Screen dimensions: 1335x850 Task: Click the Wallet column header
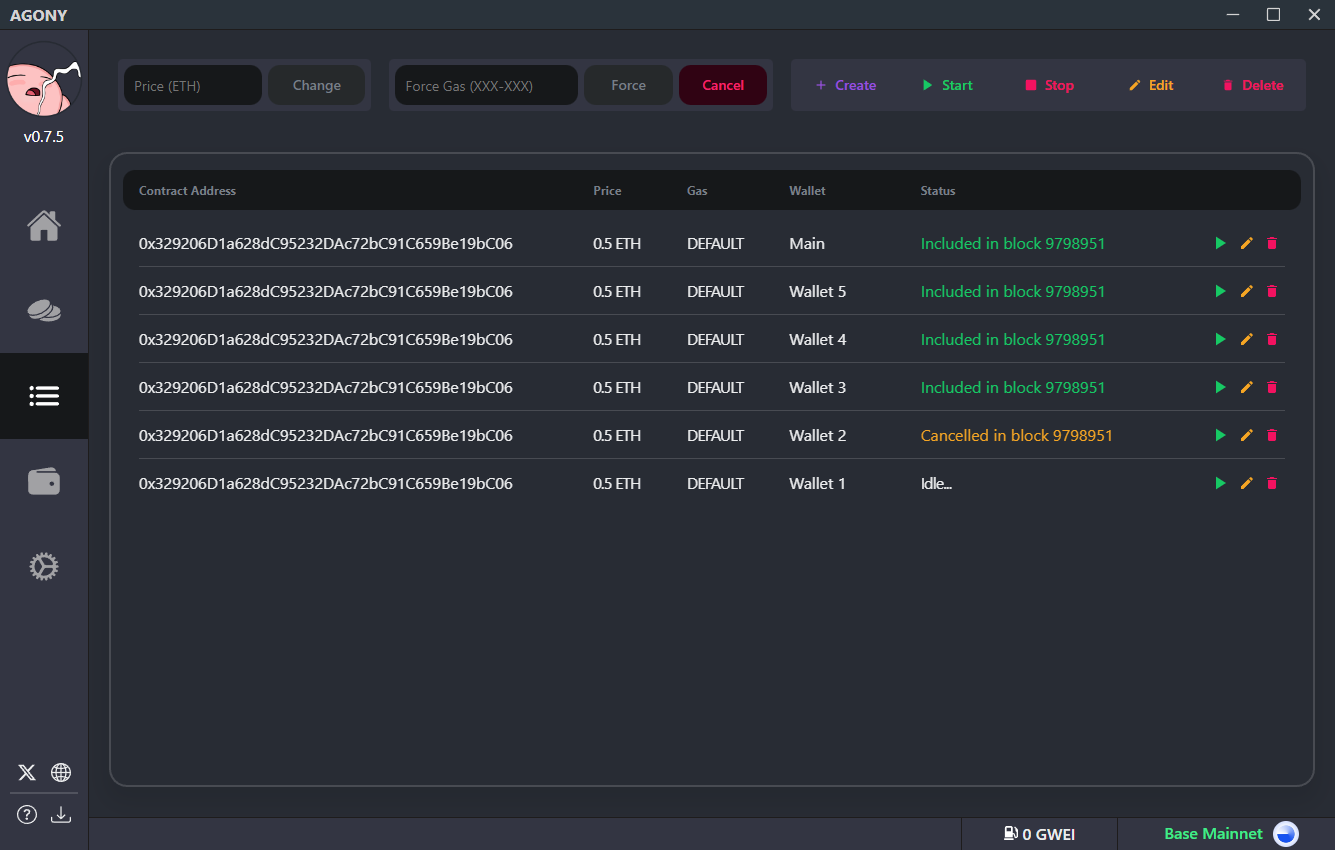[807, 190]
